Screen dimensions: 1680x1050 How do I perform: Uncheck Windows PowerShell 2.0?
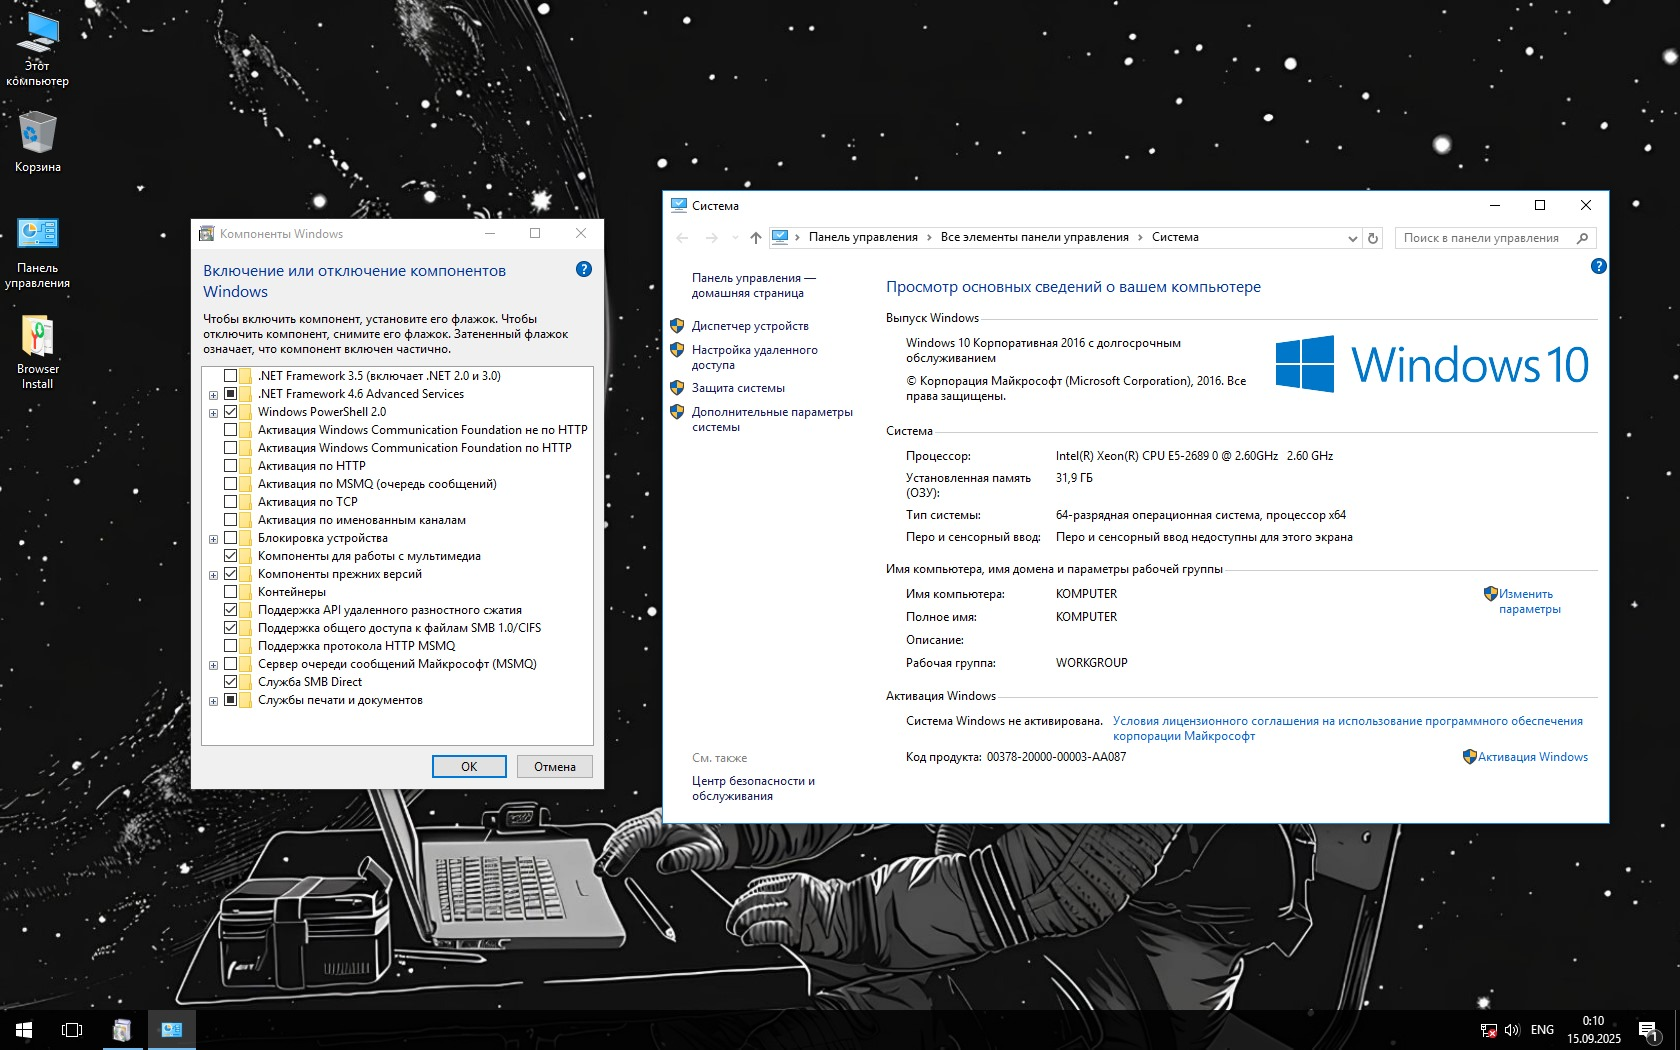pos(231,412)
